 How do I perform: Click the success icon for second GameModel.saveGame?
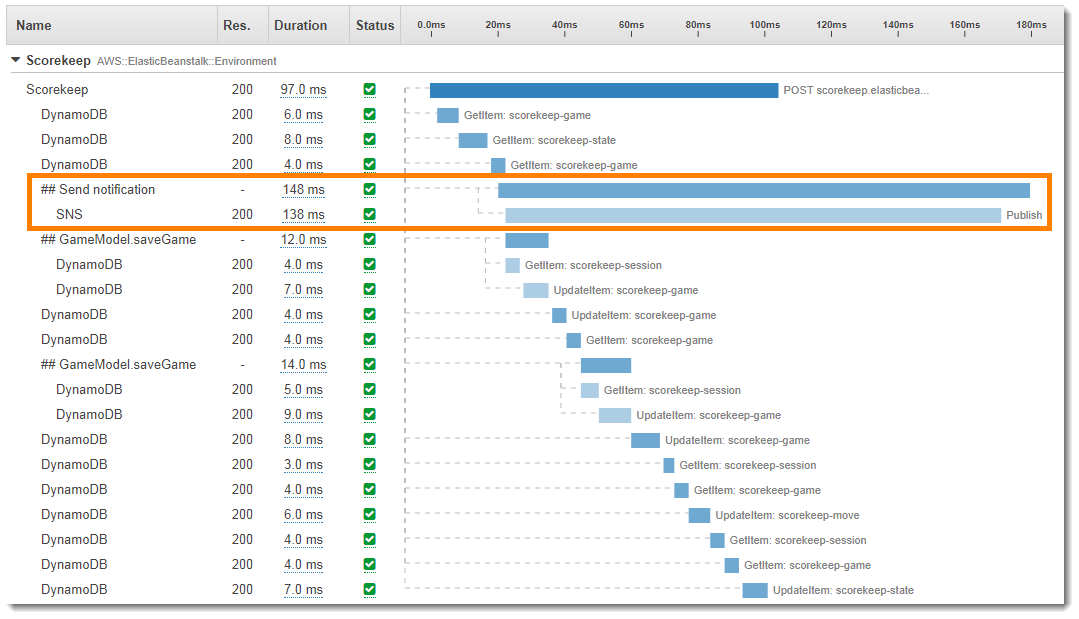(369, 364)
